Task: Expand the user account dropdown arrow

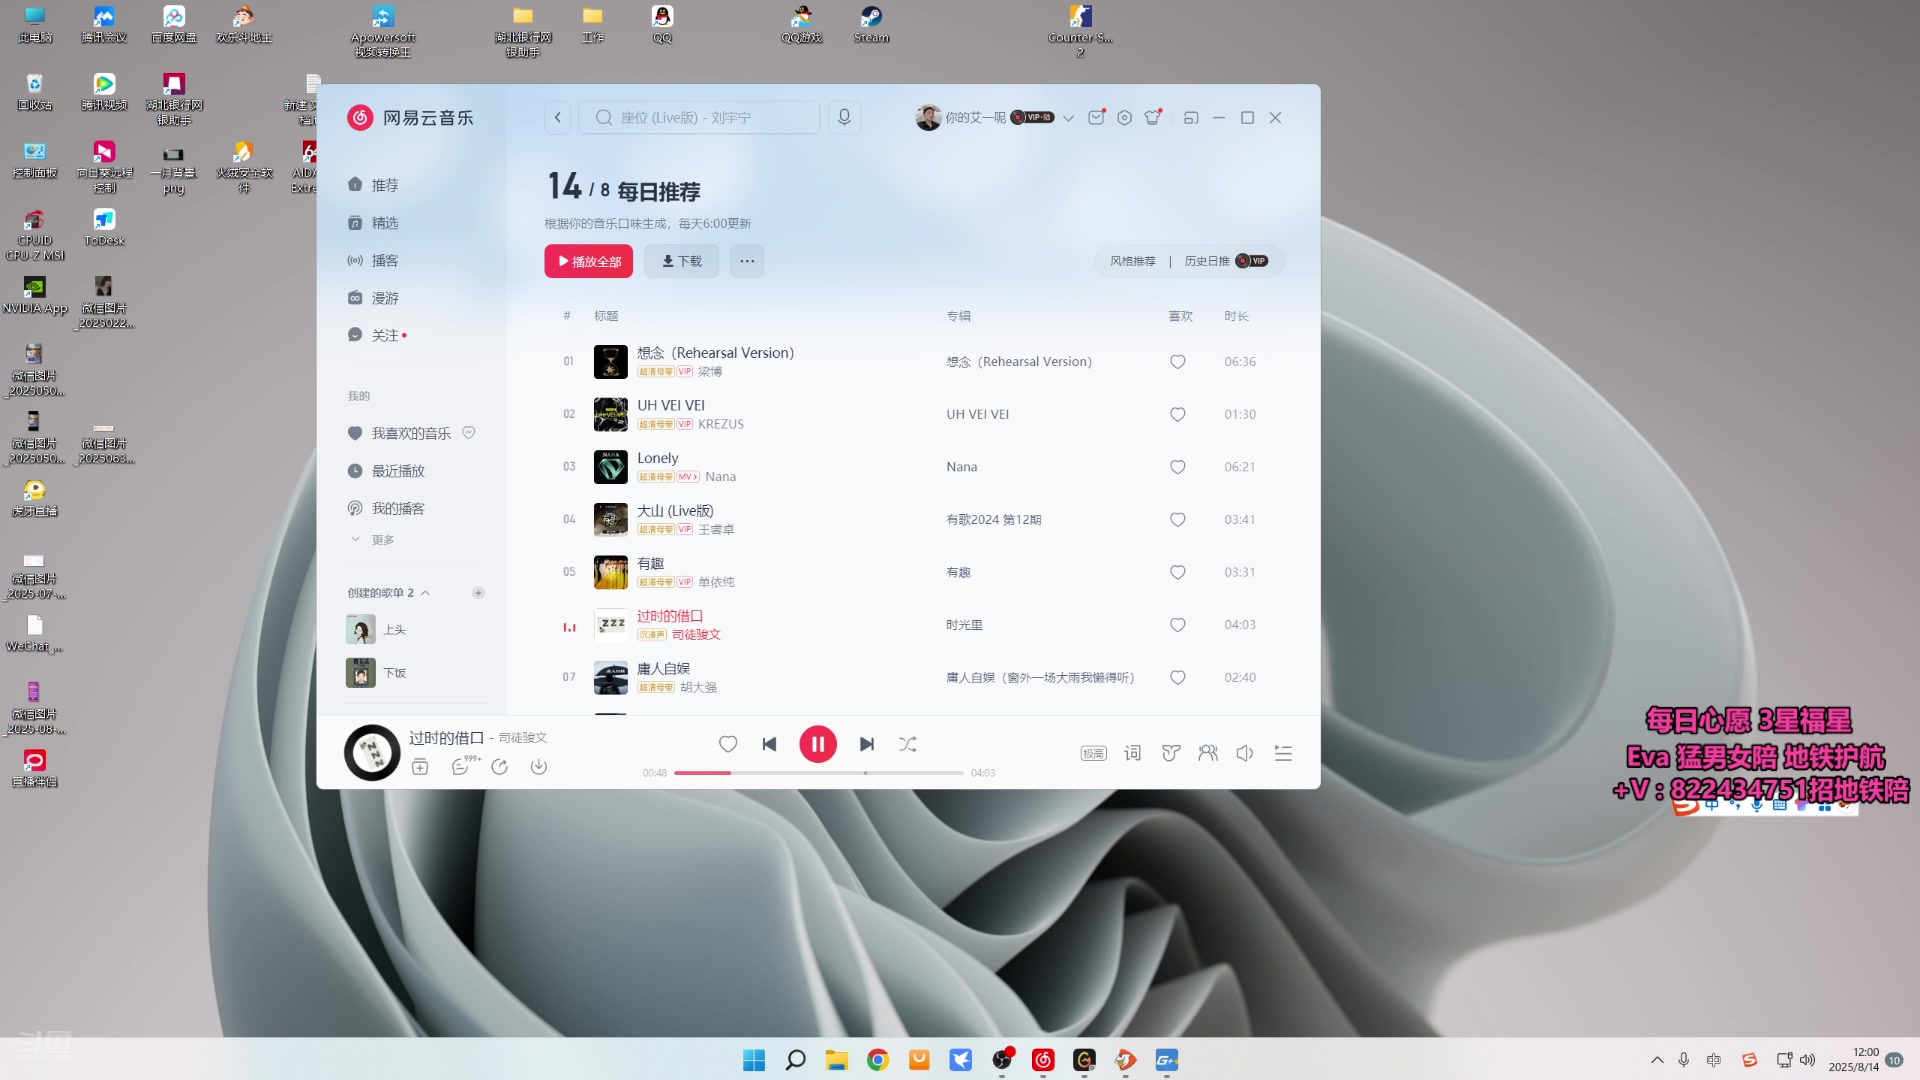Action: pyautogui.click(x=1068, y=118)
